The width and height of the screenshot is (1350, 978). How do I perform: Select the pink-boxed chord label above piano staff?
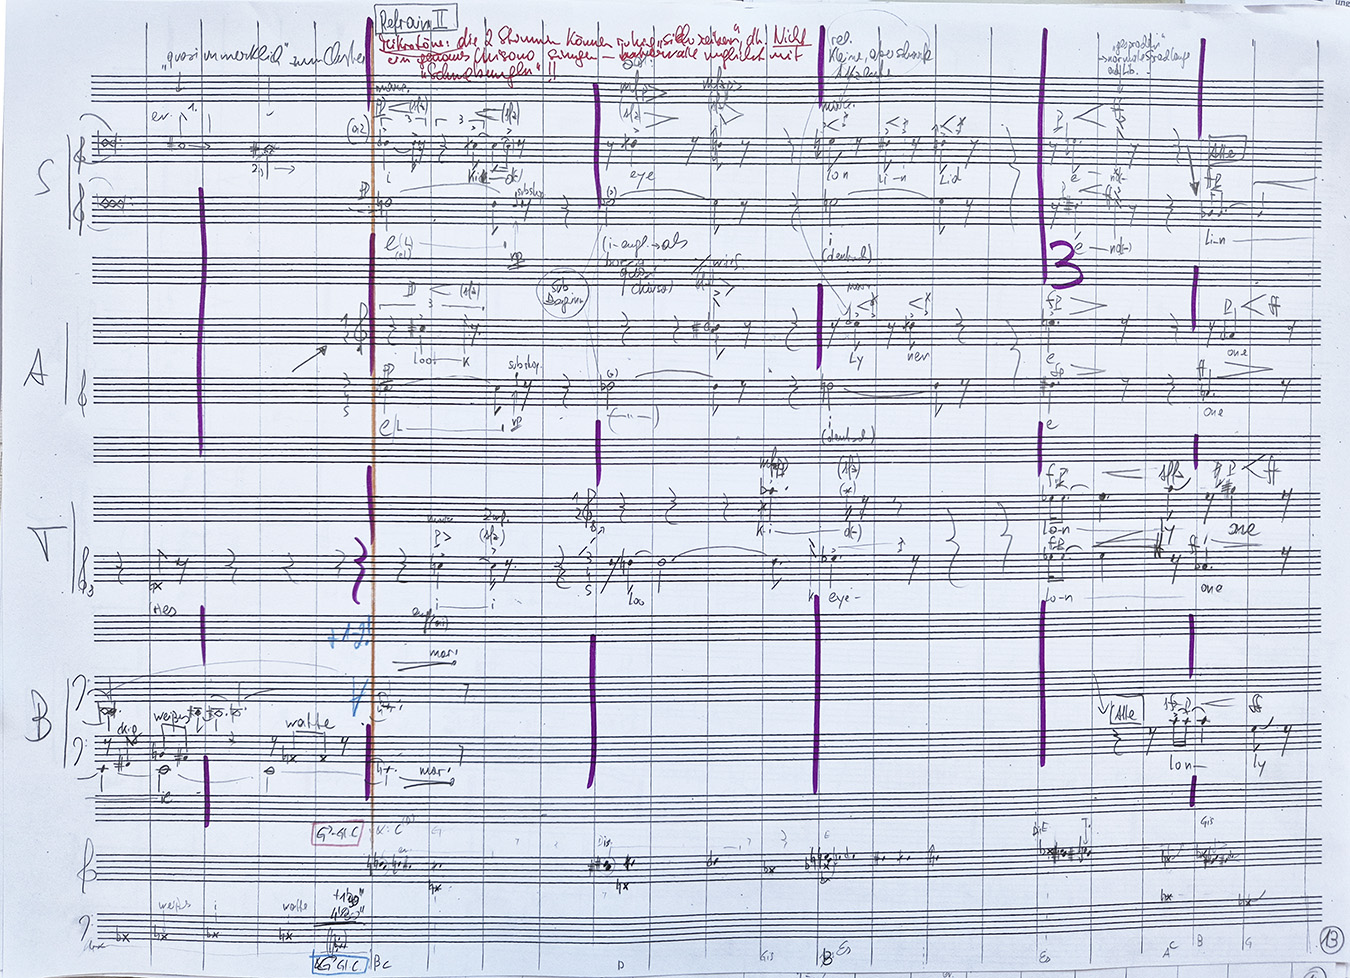pyautogui.click(x=335, y=832)
